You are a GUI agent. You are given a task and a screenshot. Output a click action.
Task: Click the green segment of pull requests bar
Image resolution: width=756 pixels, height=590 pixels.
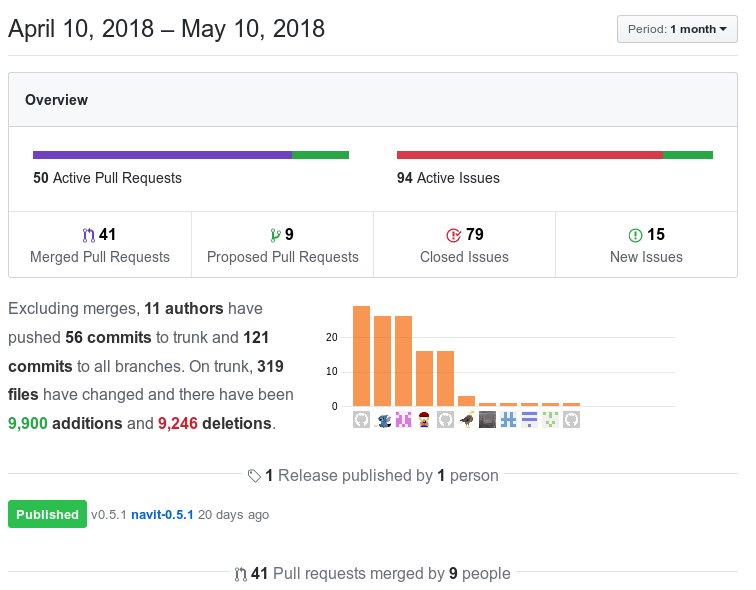[321, 155]
